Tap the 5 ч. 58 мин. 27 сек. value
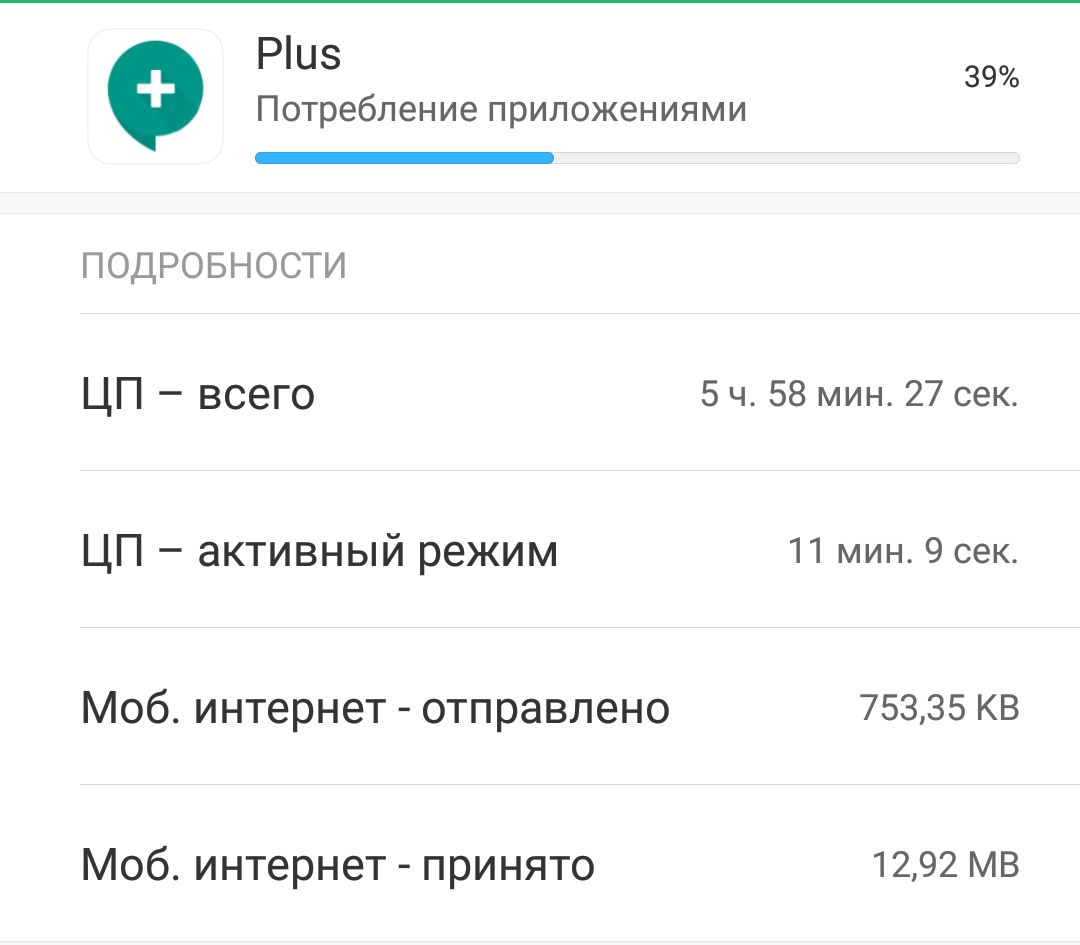This screenshot has height=945, width=1080. click(x=859, y=394)
